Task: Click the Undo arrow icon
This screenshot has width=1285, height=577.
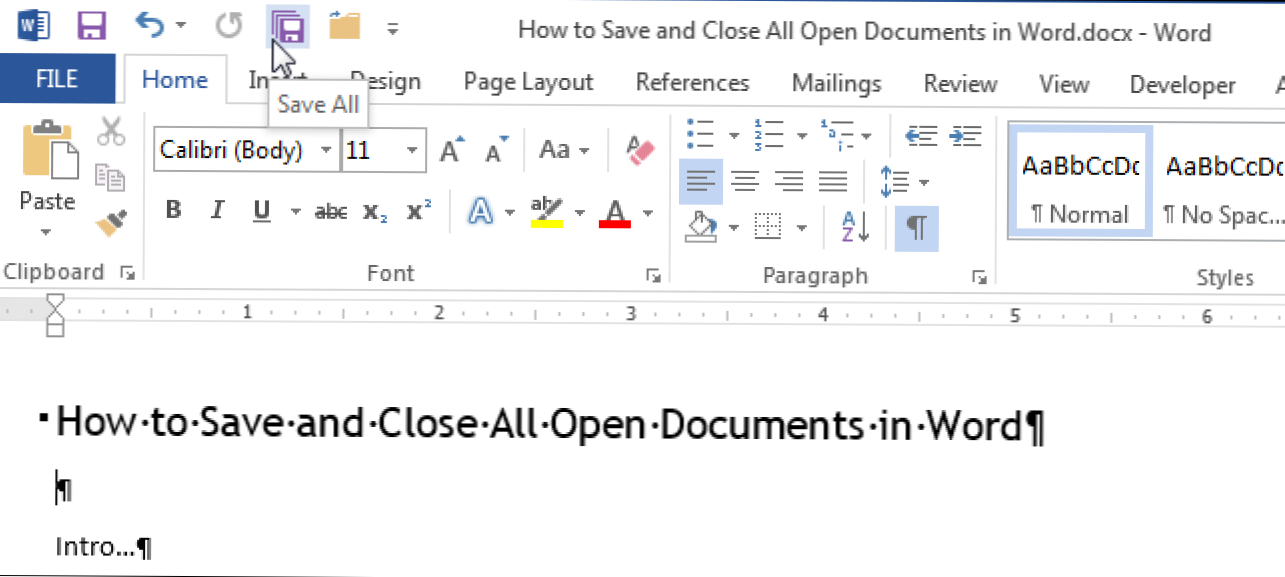Action: click(149, 25)
